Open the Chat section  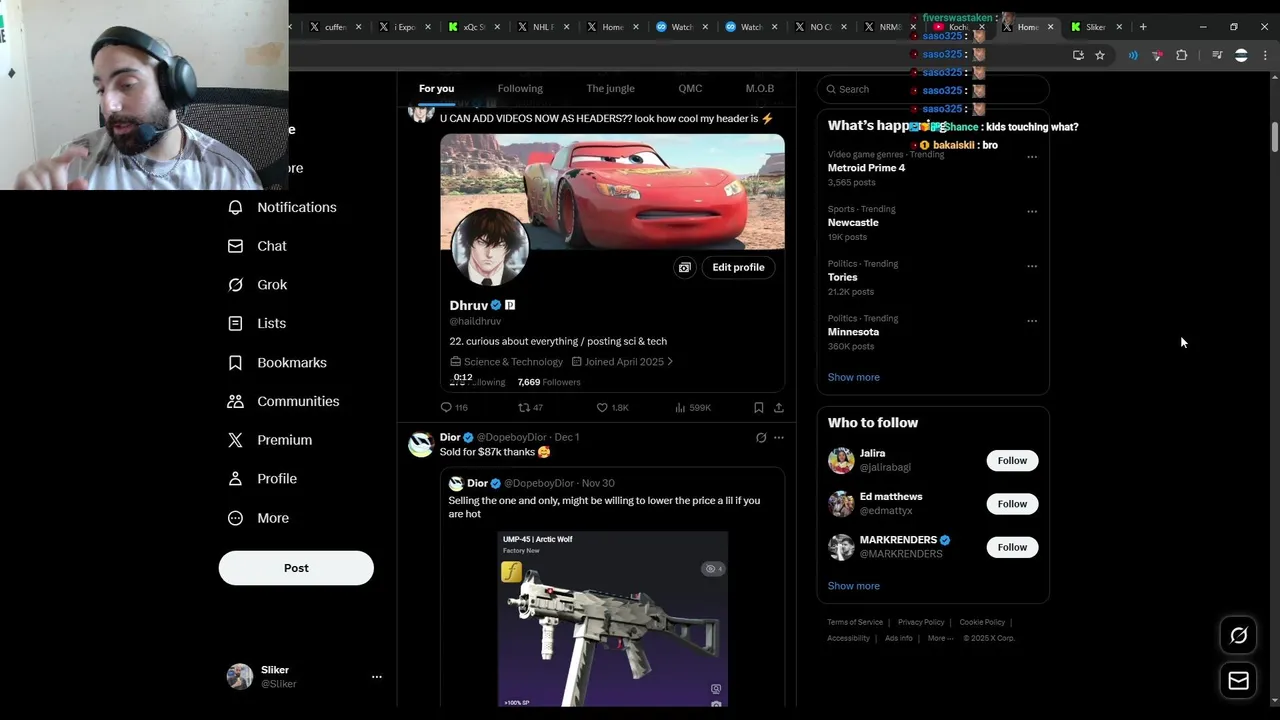[x=257, y=246]
